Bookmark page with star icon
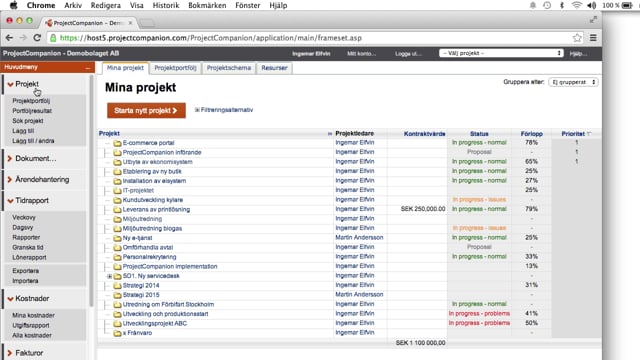The image size is (640, 360). 577,38
